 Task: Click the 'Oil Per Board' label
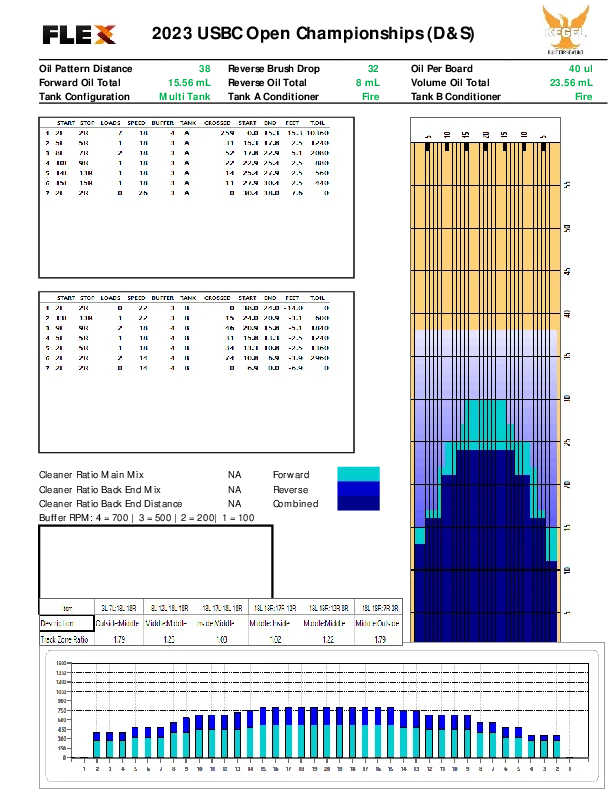click(x=442, y=69)
